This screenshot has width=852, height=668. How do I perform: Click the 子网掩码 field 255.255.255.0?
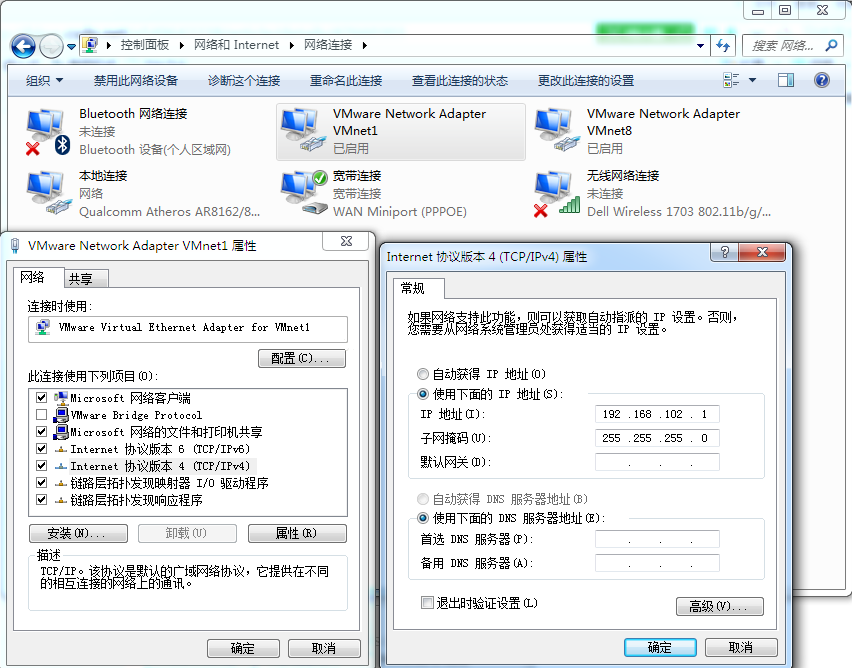[657, 438]
